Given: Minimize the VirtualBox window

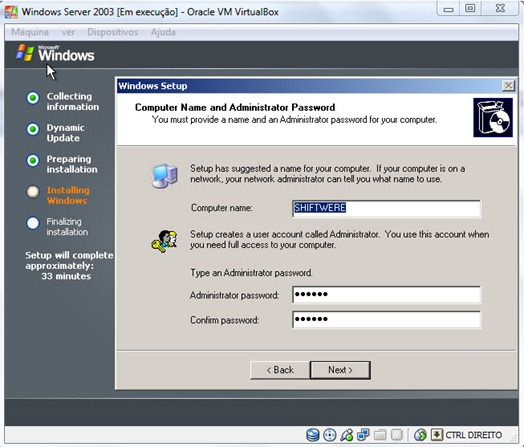Looking at the screenshot, I should click(x=448, y=9).
